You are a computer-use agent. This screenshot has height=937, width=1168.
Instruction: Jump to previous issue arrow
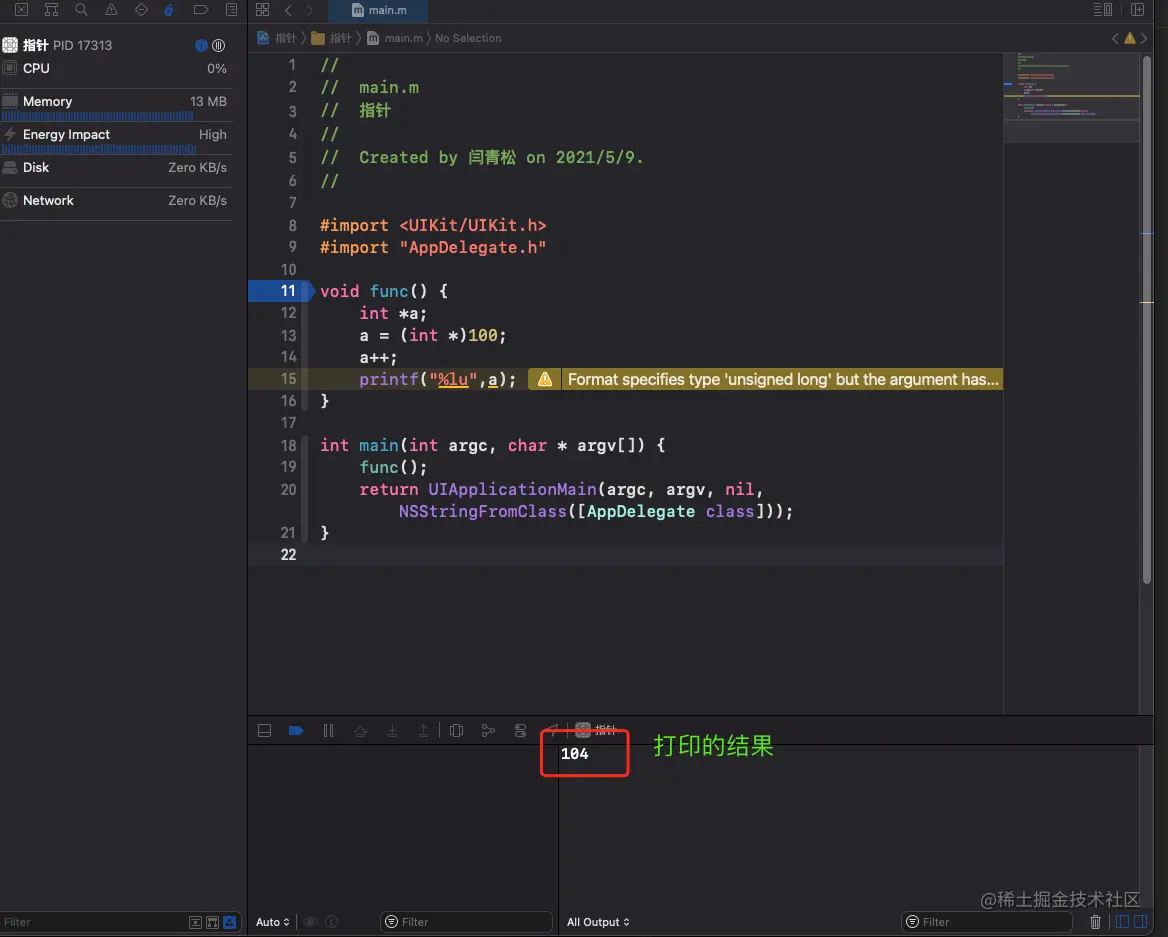coord(1115,38)
